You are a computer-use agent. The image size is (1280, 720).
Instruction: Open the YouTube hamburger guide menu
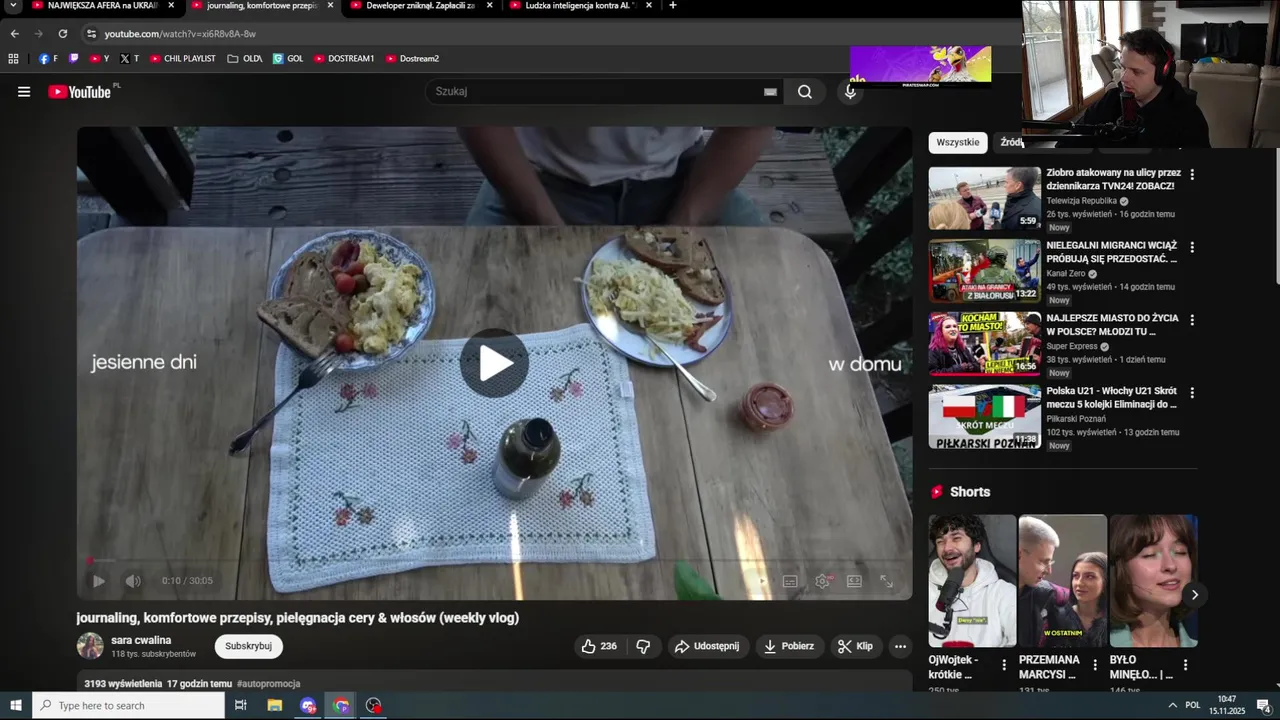coord(24,92)
